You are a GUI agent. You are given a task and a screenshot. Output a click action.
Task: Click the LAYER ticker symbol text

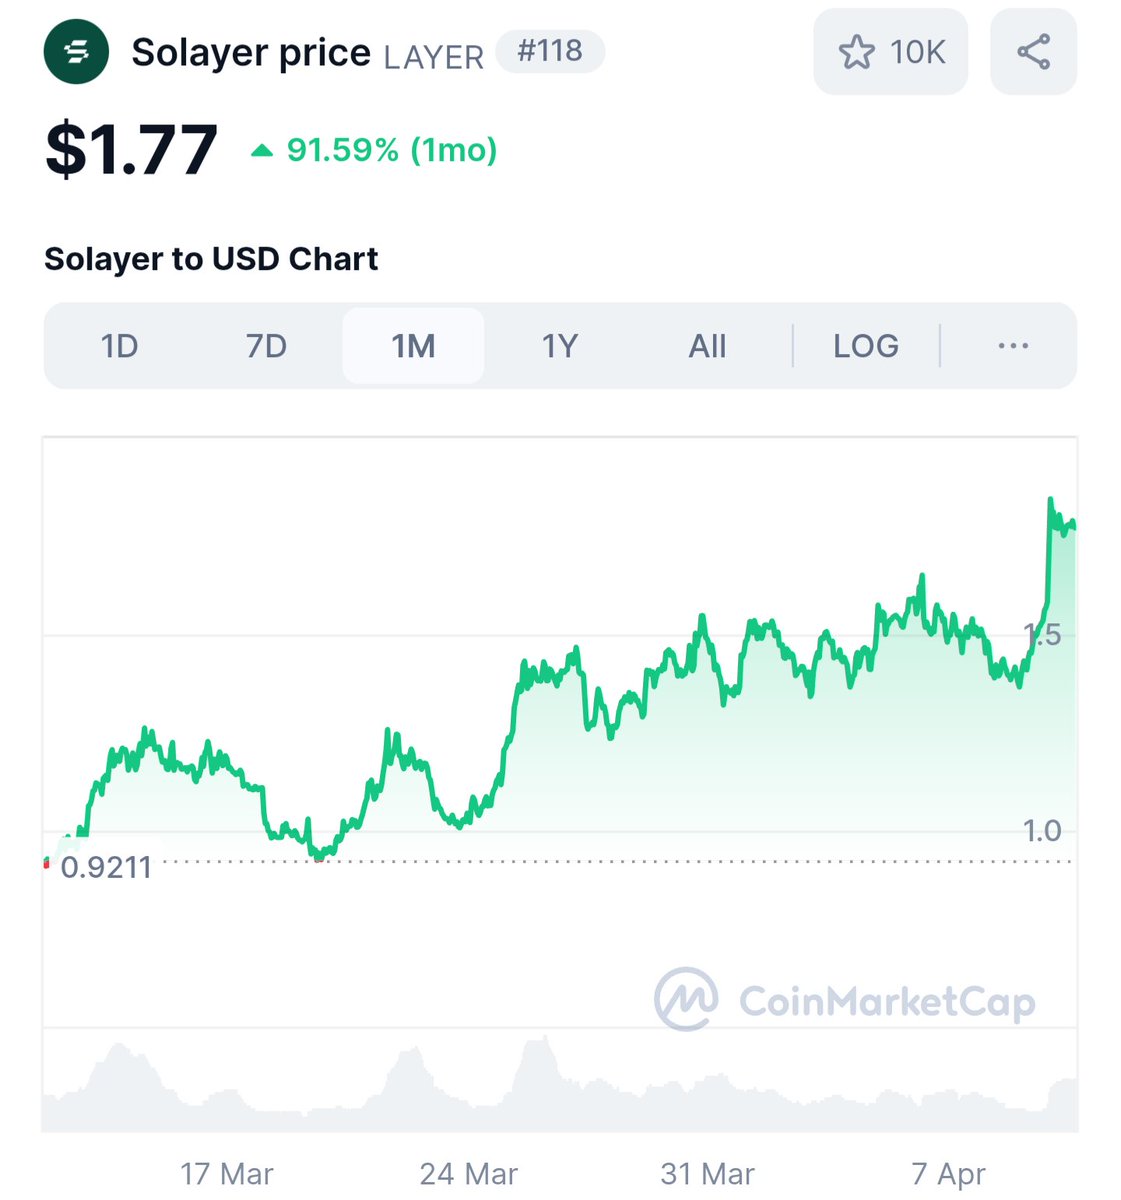434,57
